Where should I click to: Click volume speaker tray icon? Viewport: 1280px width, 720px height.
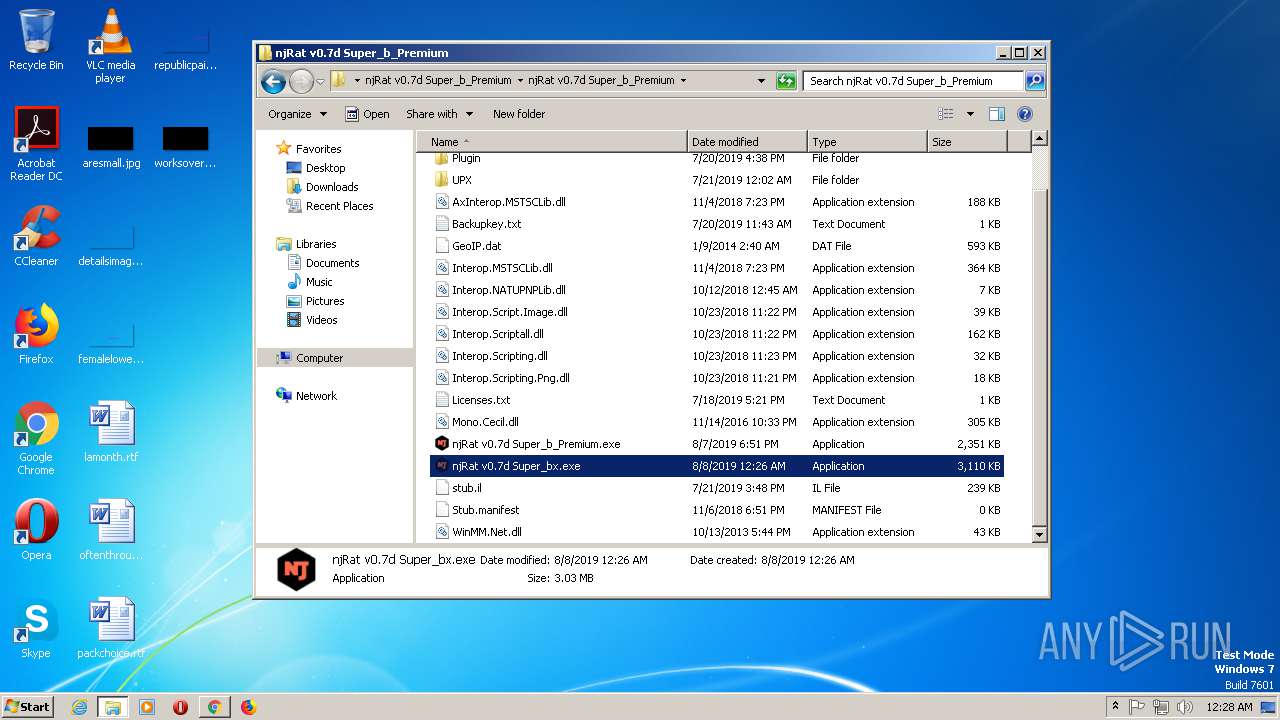(x=1185, y=707)
